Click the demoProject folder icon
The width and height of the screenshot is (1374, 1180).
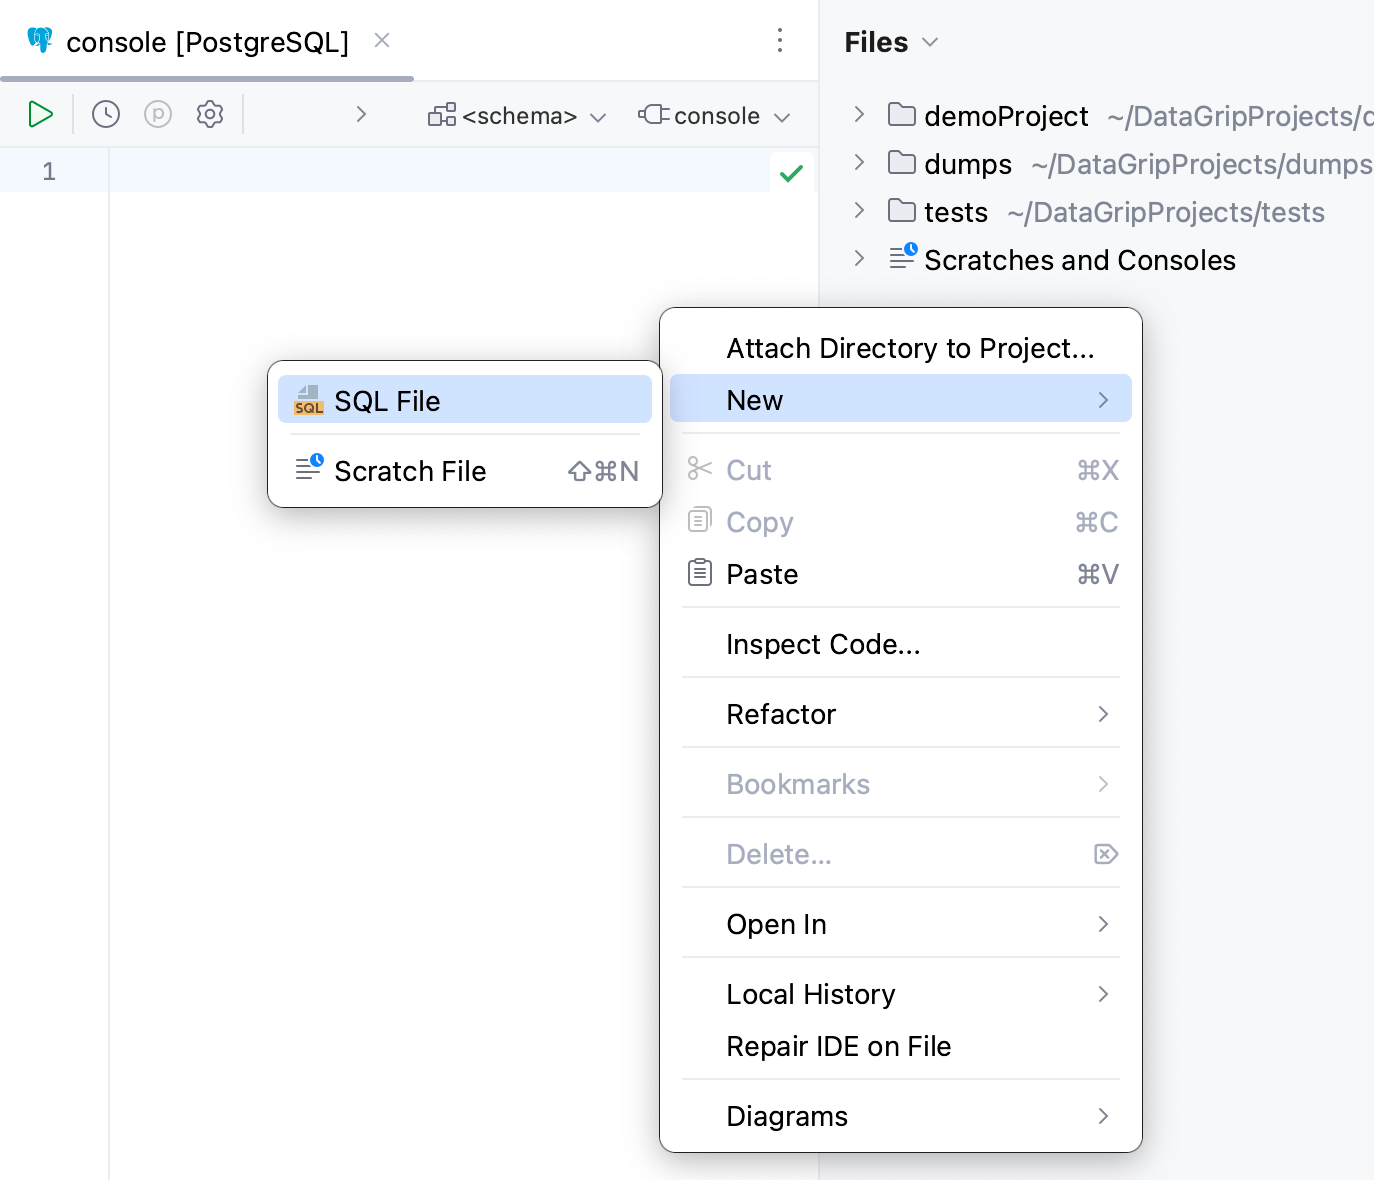click(901, 115)
